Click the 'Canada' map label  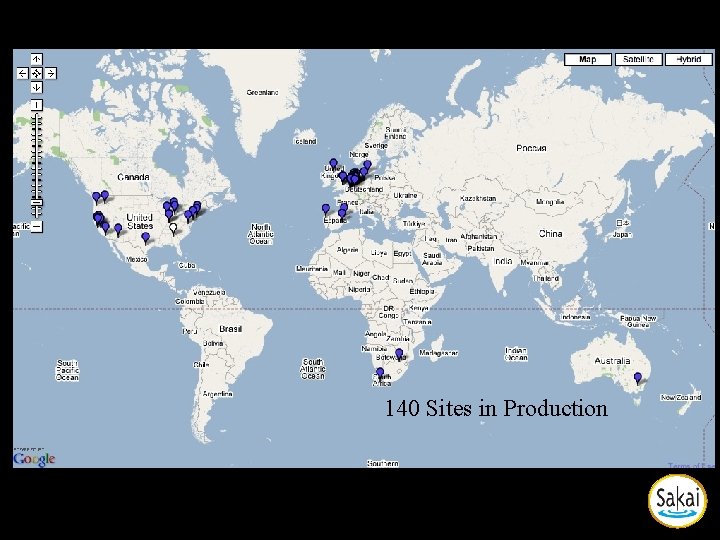coord(133,177)
